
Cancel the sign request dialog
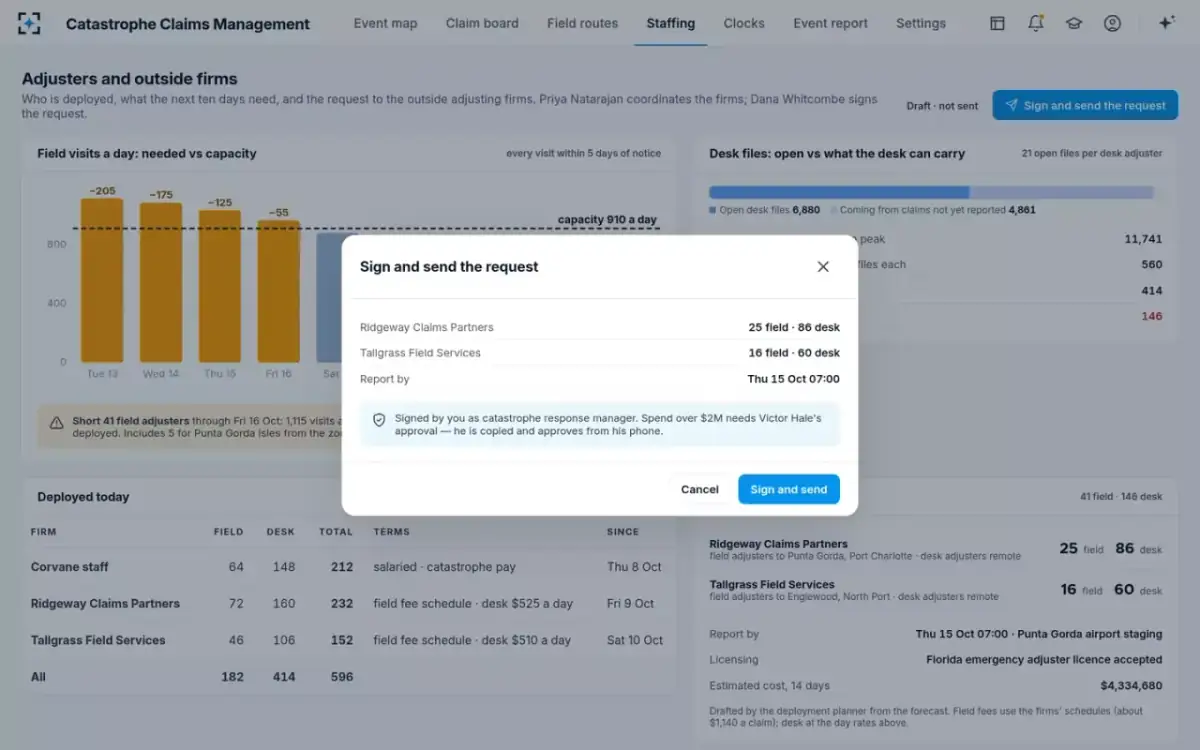(700, 489)
